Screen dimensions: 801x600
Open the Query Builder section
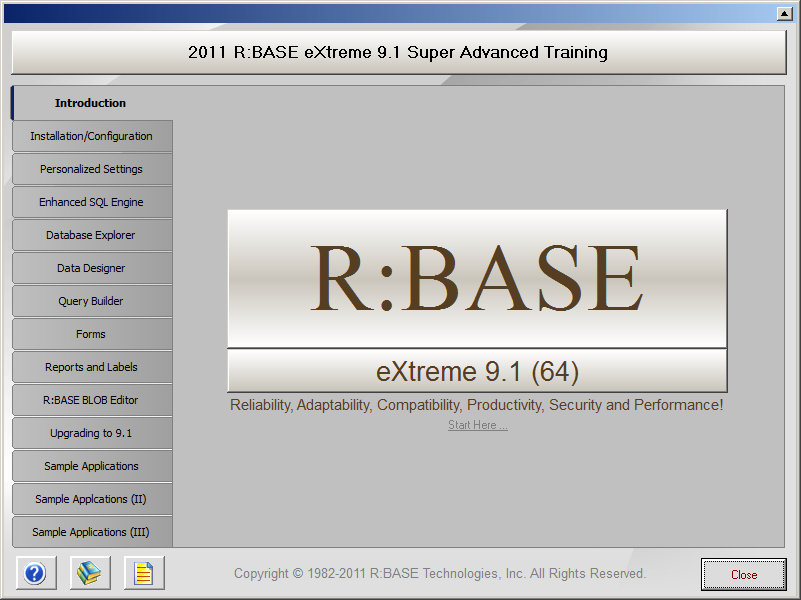[92, 301]
